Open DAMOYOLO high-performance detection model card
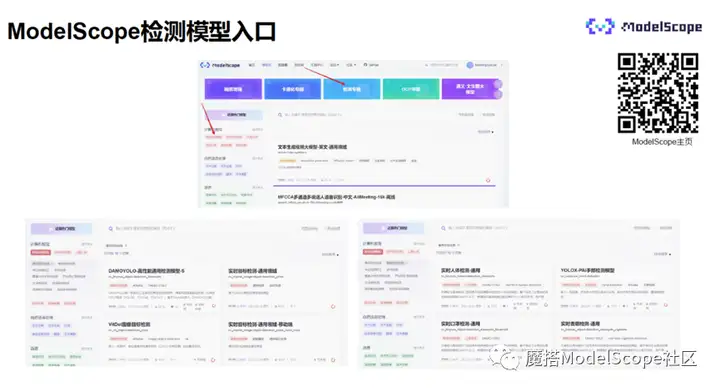This screenshot has height=391, width=720. (x=161, y=289)
